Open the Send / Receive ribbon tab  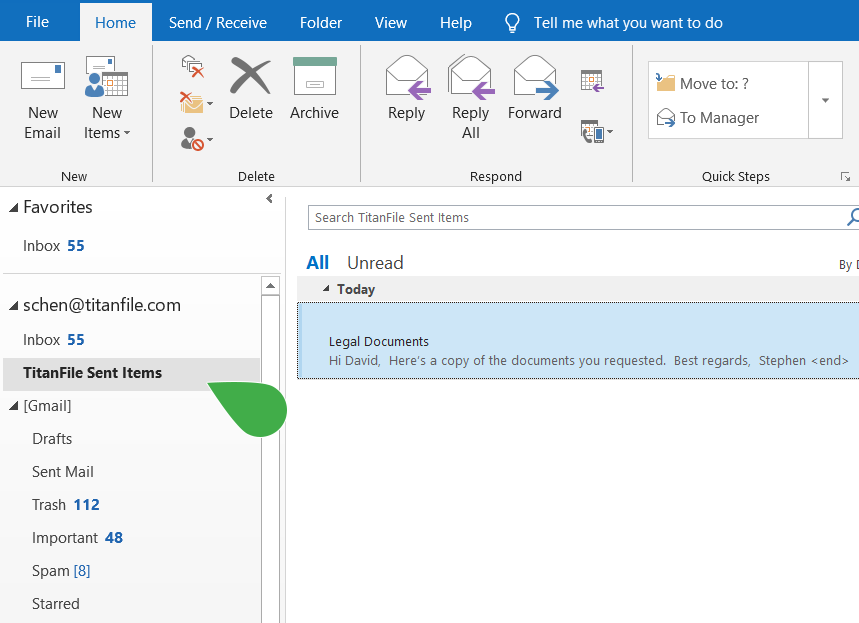tap(218, 22)
